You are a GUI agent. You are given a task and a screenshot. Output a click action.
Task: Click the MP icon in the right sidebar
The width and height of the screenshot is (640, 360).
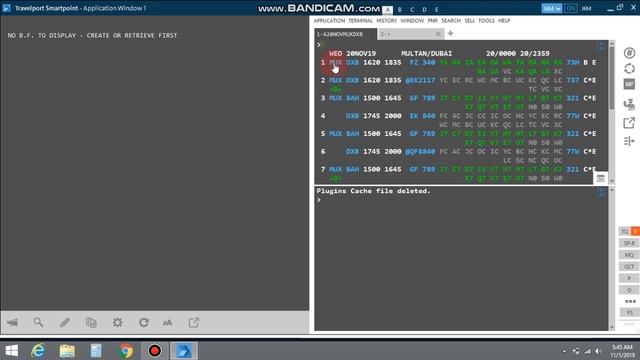629,84
